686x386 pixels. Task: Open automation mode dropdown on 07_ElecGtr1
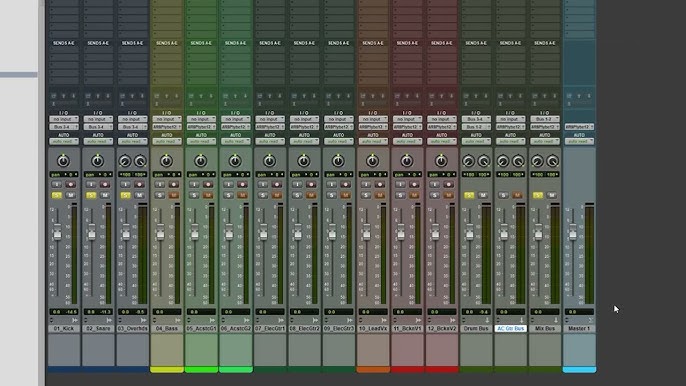pos(270,141)
